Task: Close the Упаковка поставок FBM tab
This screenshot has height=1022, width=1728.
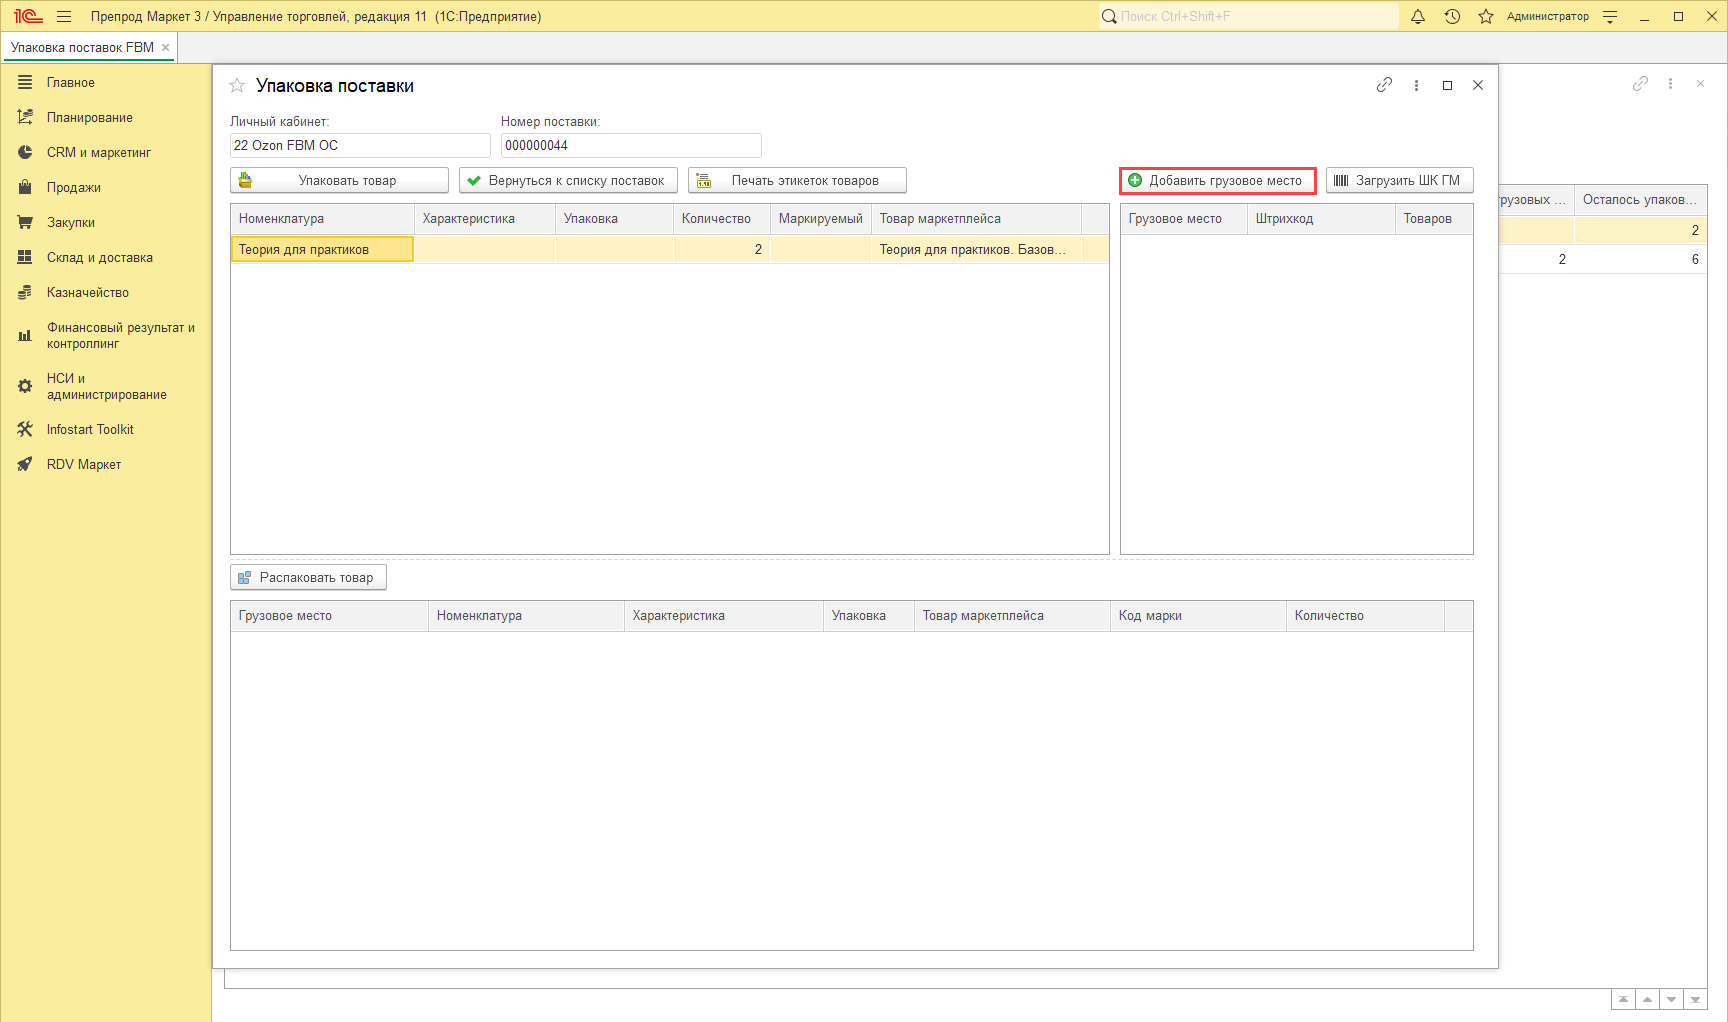Action: click(166, 47)
